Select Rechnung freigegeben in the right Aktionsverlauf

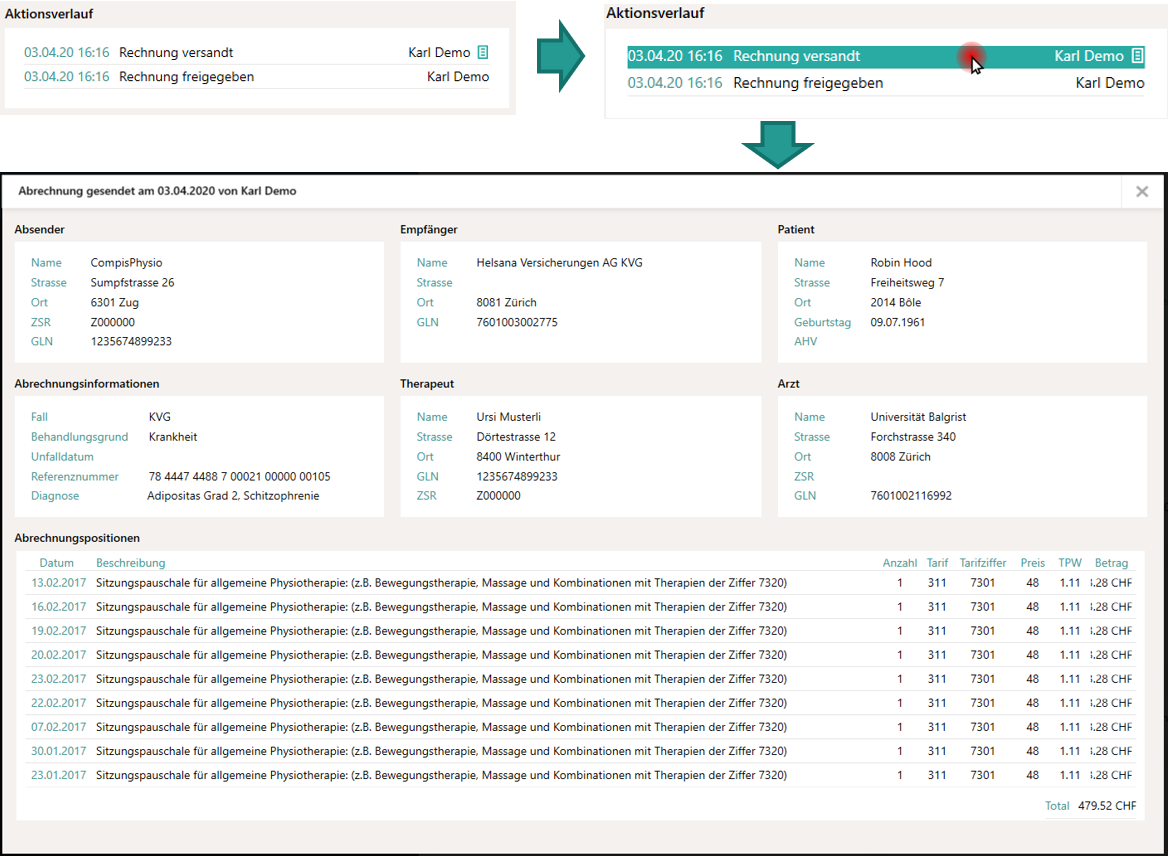808,84
